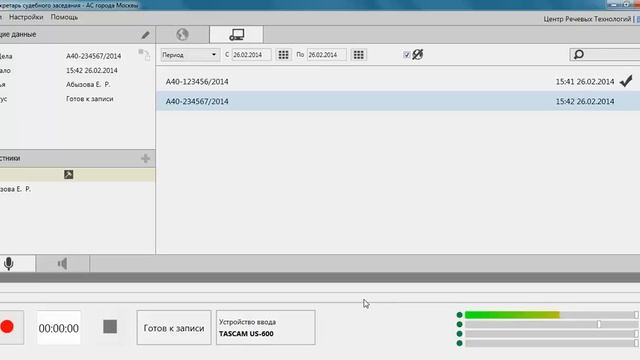Screen dimensions: 640x360
Task: Open calendar for end date
Action: point(358,55)
